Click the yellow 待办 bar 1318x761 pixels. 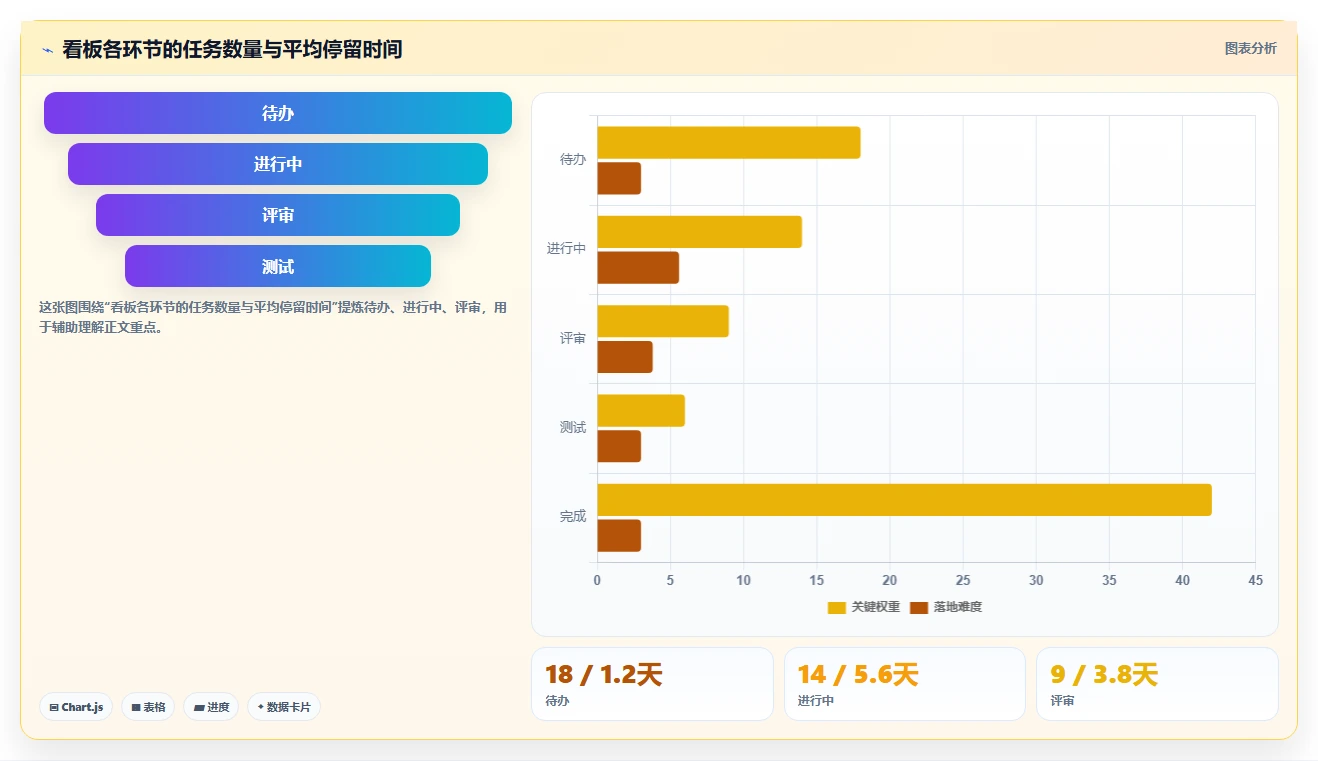point(729,142)
